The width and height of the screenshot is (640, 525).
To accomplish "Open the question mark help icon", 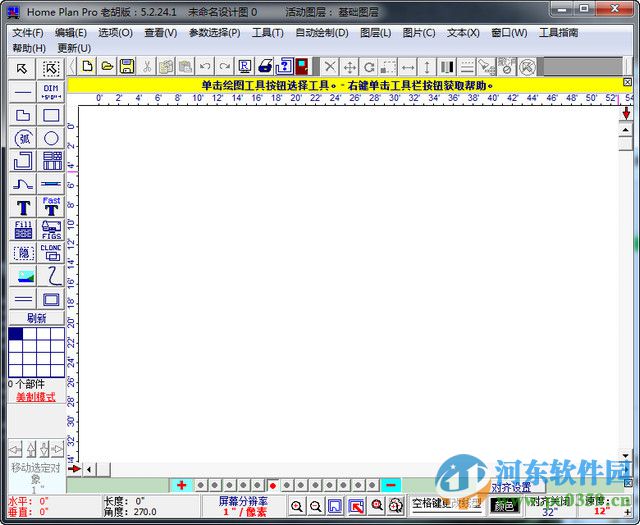I will [x=284, y=66].
